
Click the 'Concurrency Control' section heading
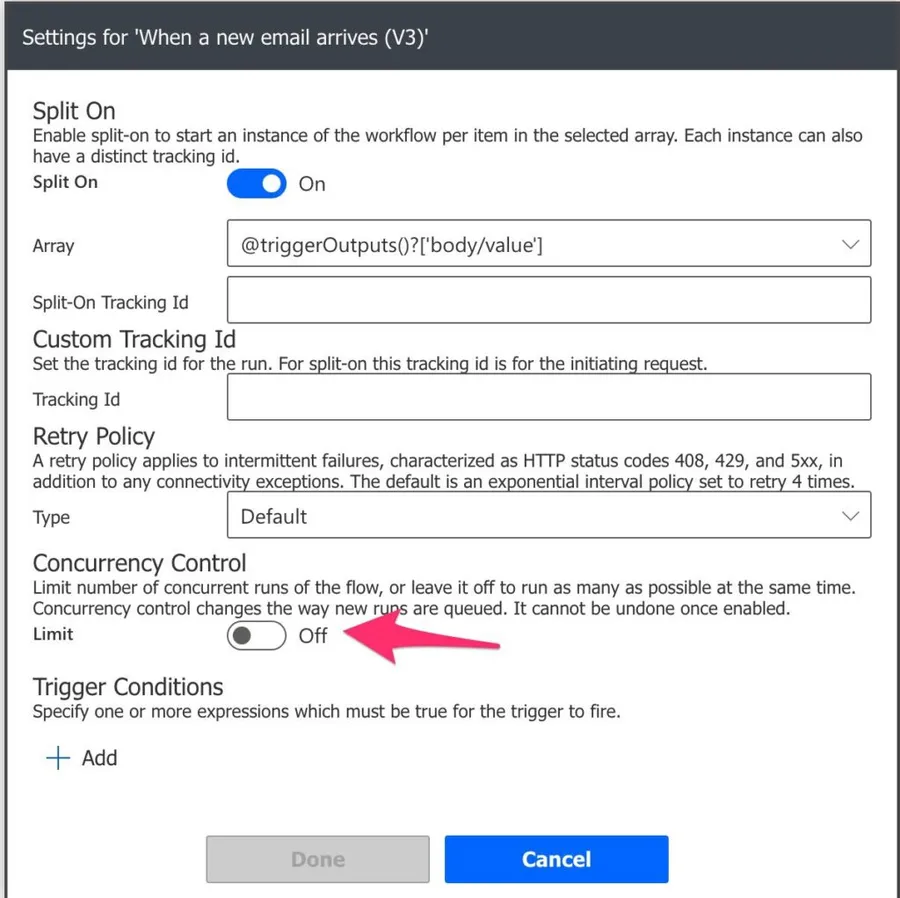pos(139,564)
